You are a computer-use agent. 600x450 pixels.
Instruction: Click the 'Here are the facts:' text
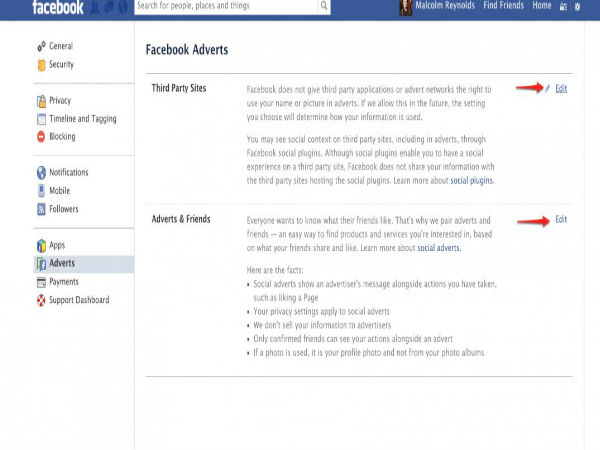click(275, 270)
